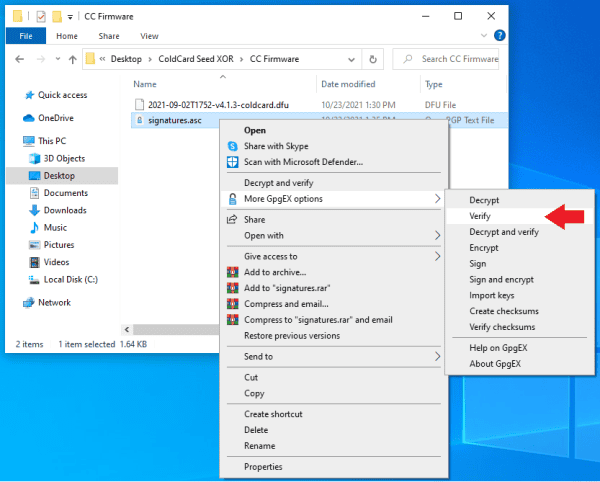The image size is (600, 482).
Task: Choose Import keys from submenu
Action: coord(492,295)
